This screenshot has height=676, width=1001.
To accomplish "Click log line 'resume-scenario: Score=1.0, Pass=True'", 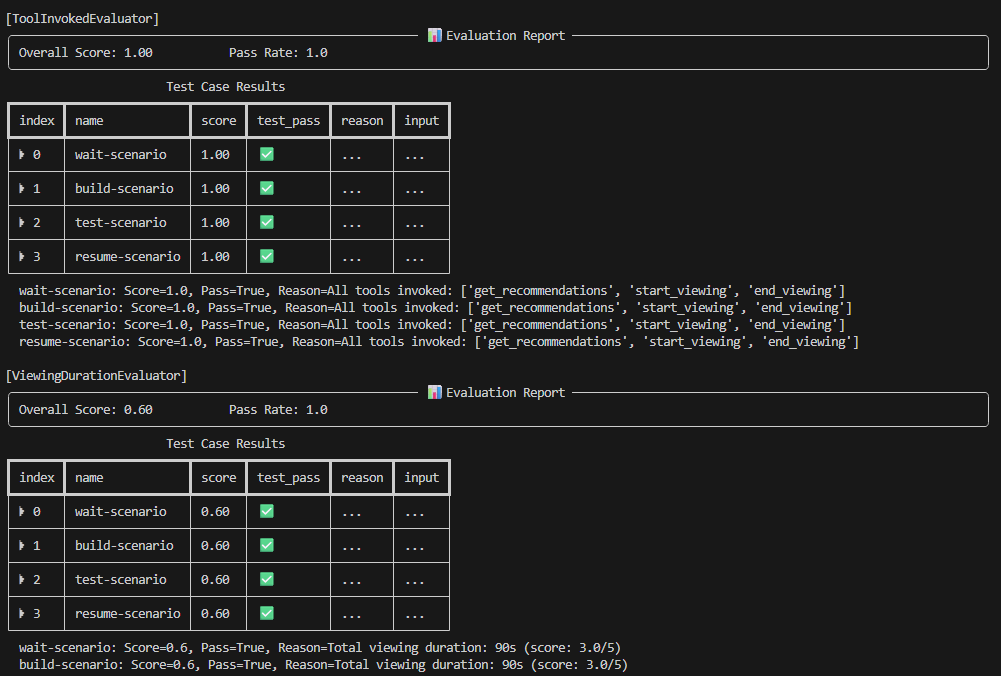I will click(x=439, y=342).
